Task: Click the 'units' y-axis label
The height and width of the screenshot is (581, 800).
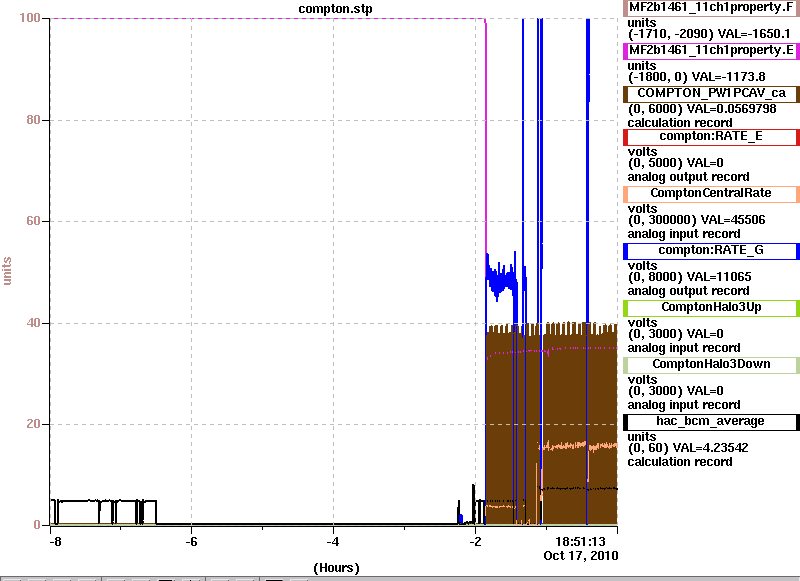Action: pos(7,271)
